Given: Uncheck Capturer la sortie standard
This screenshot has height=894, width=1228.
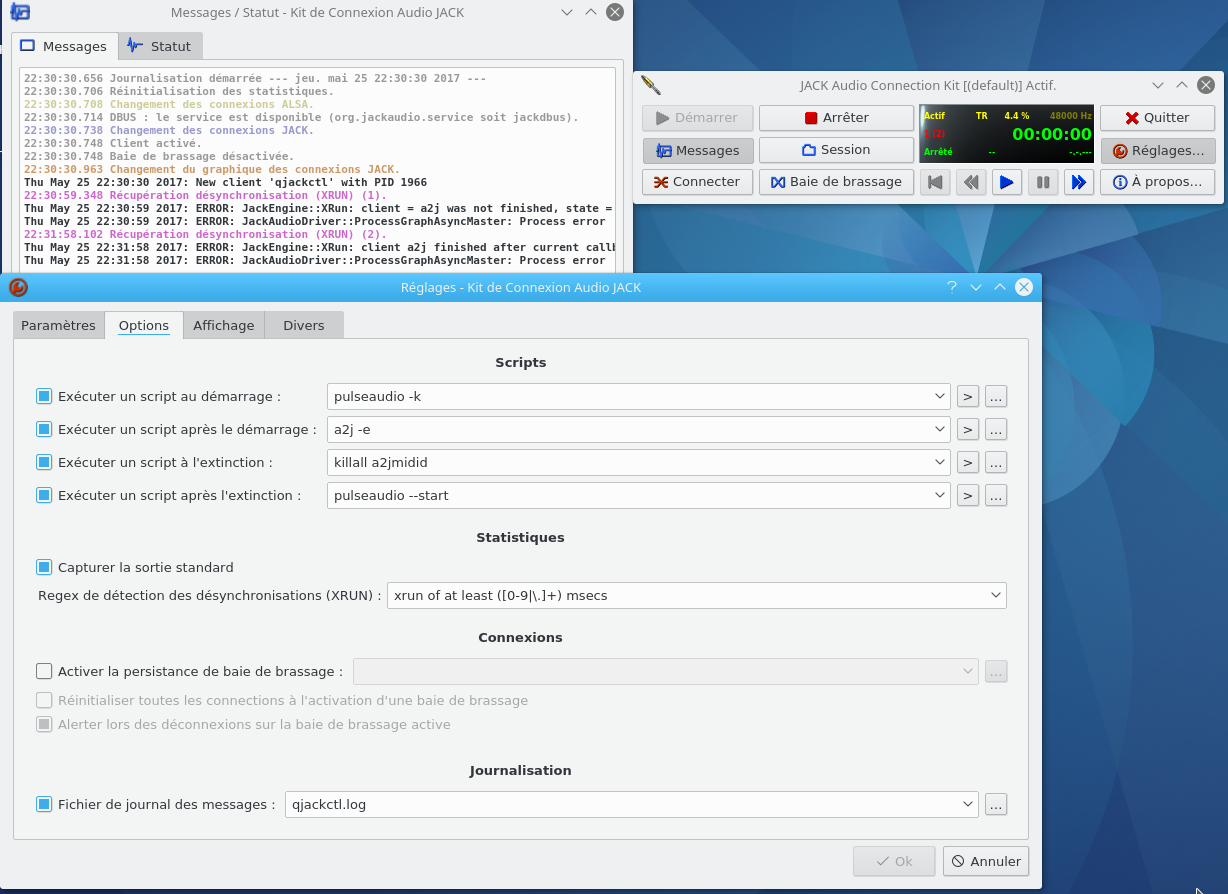Looking at the screenshot, I should point(44,567).
